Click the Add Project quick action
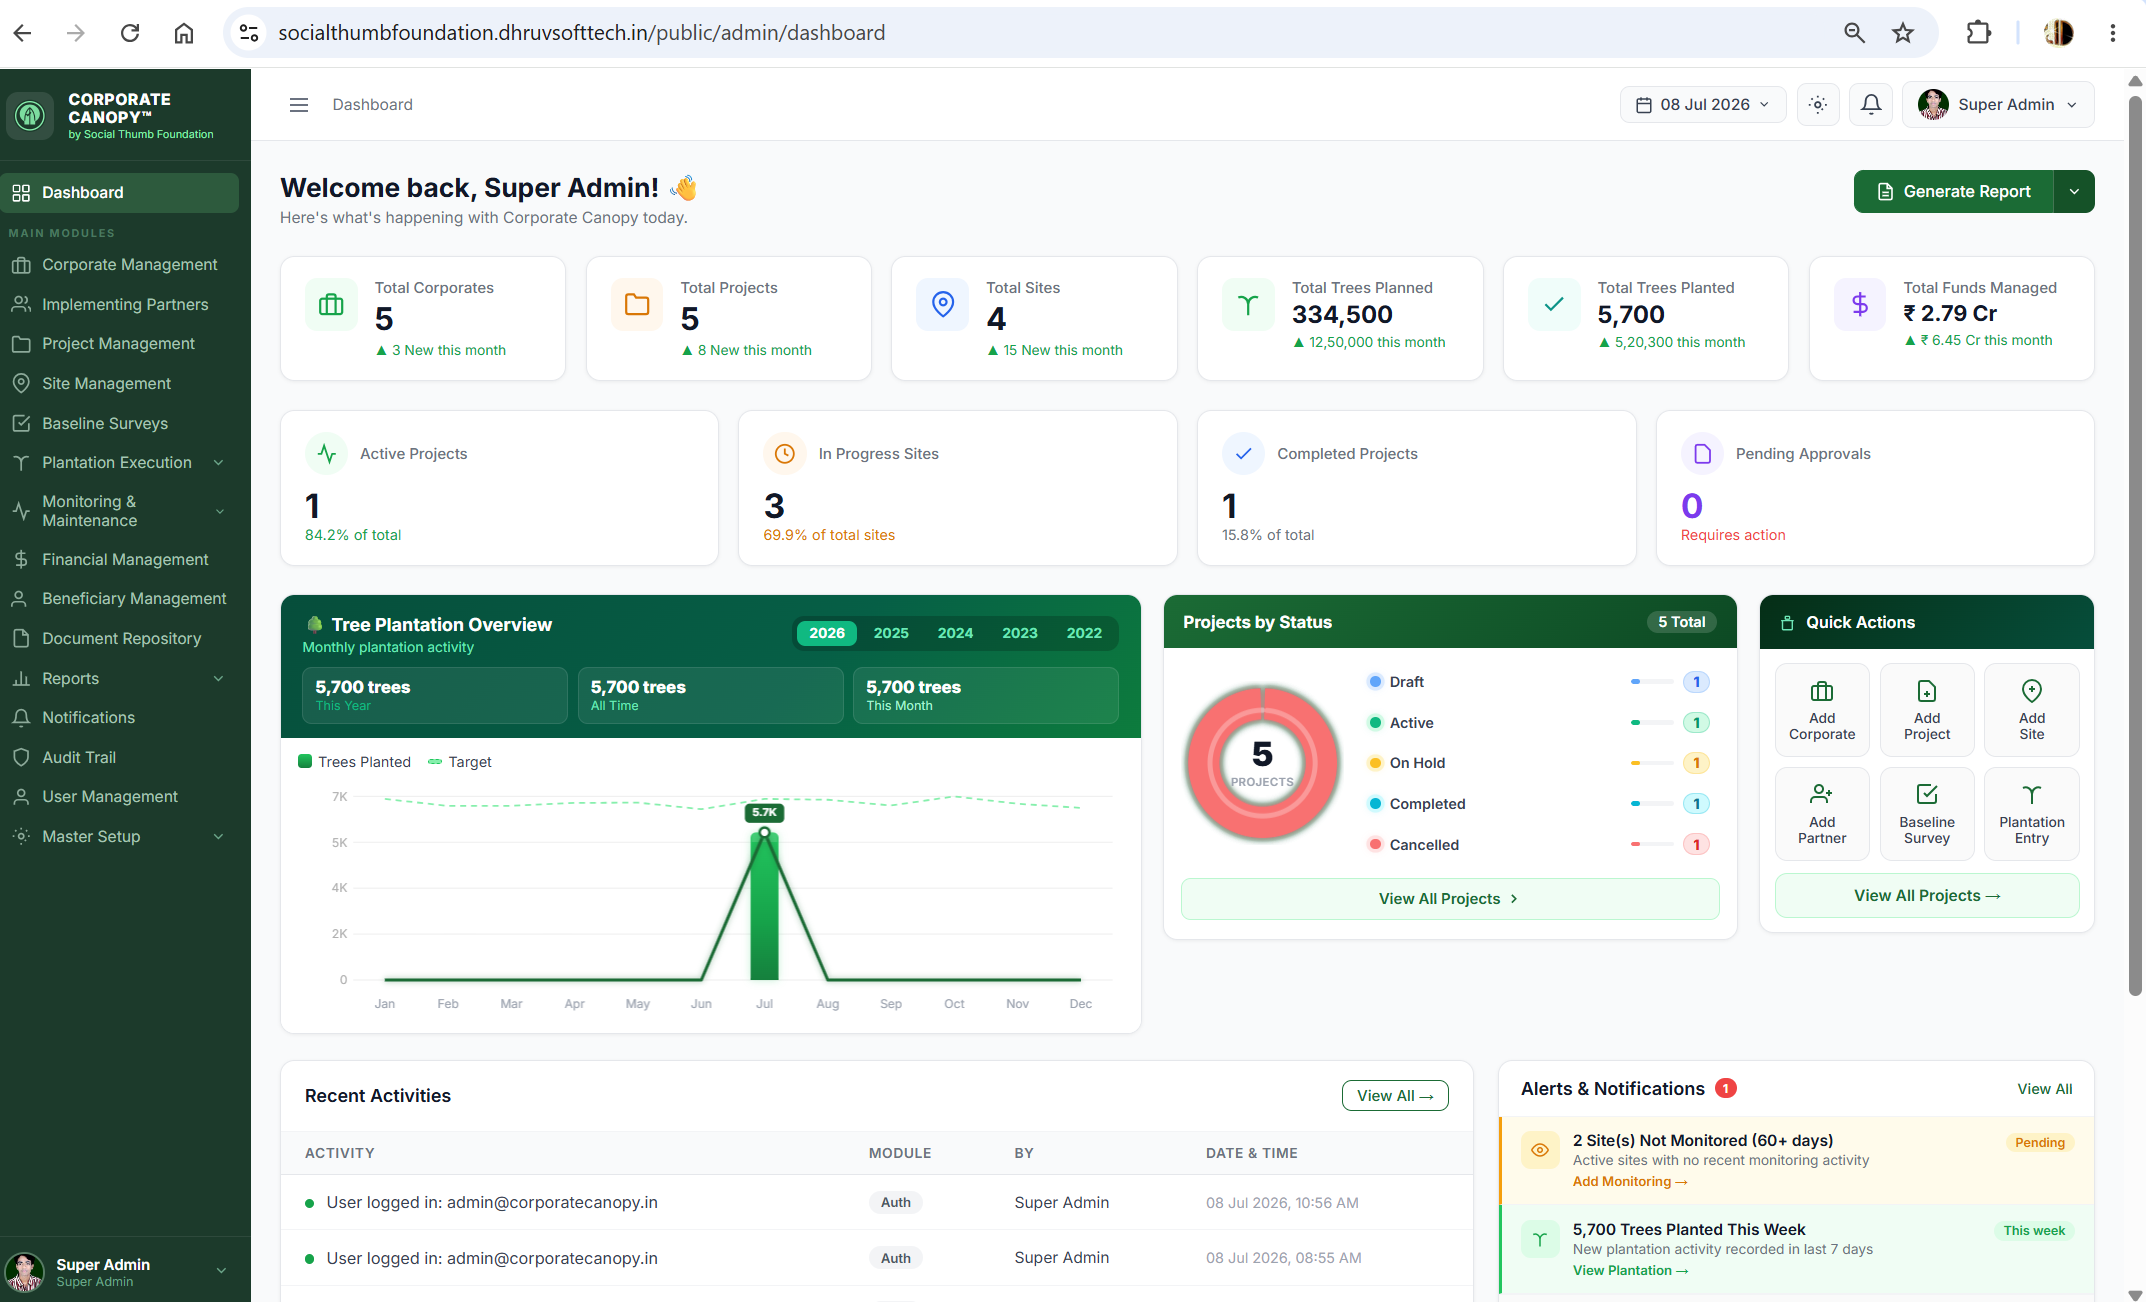Viewport: 2146px width, 1302px height. click(1926, 710)
